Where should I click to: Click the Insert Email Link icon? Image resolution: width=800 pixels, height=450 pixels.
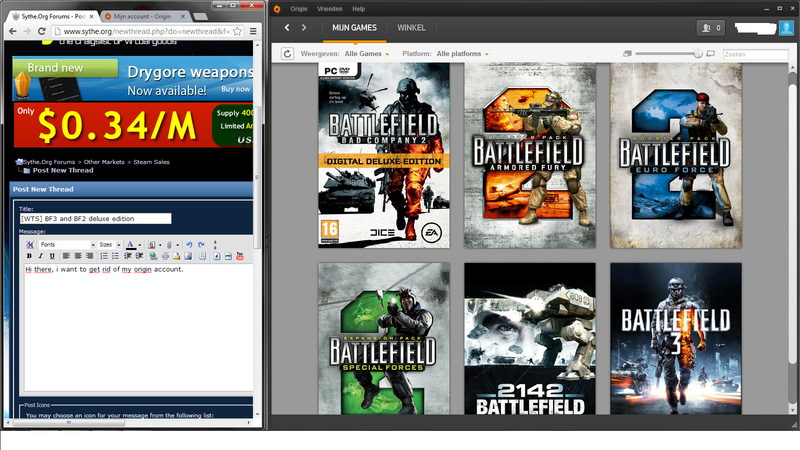[177, 256]
